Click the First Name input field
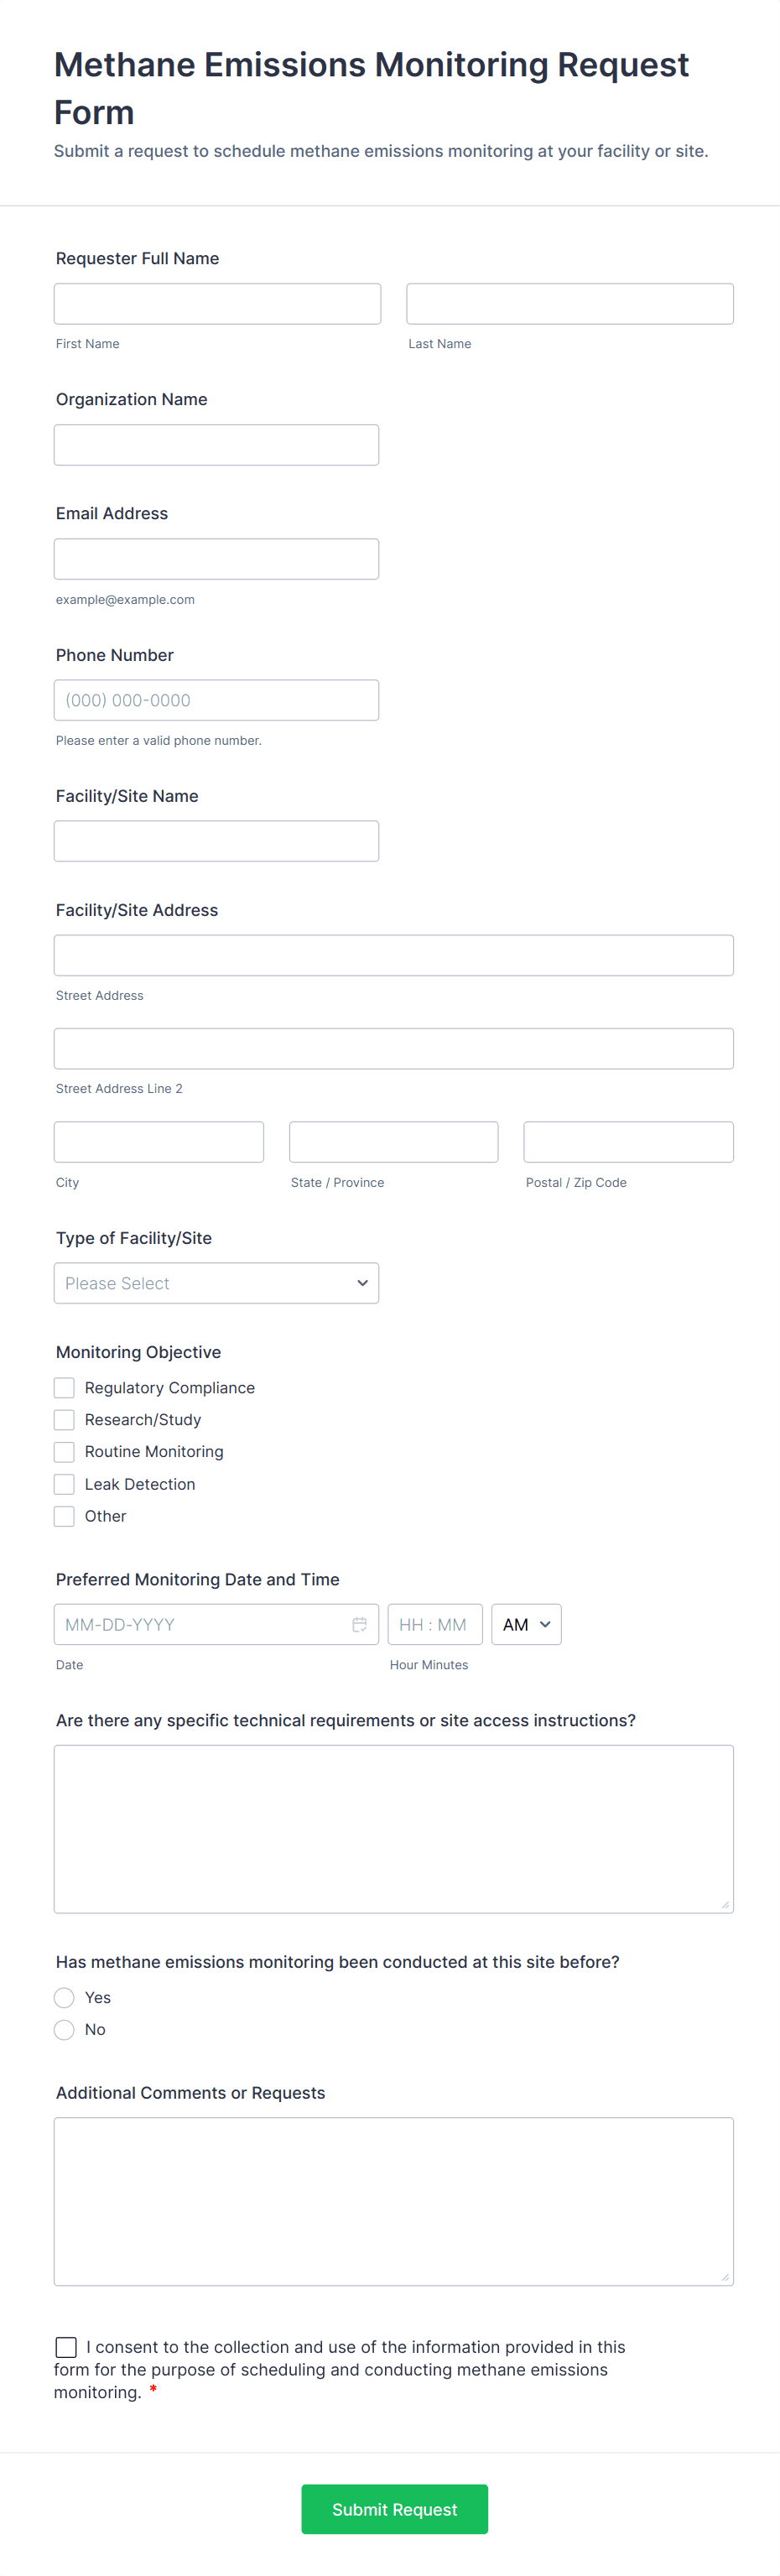780x2576 pixels. tap(217, 304)
